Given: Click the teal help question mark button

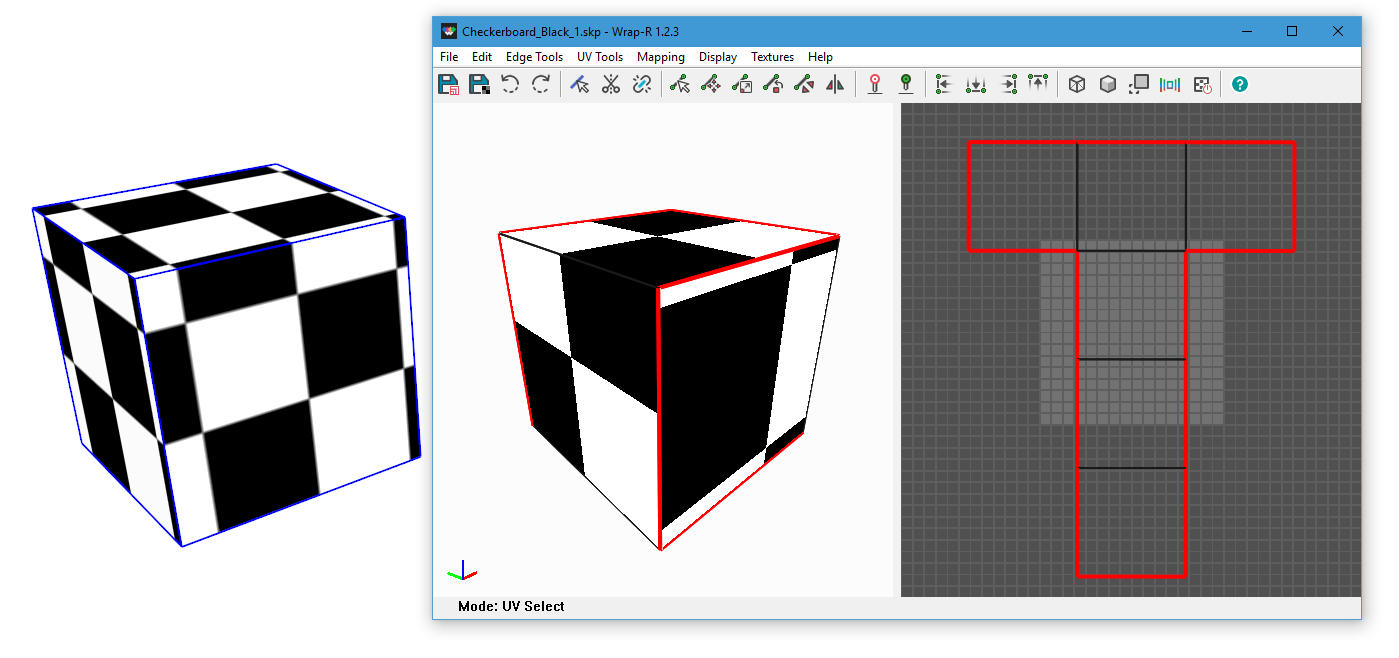Looking at the screenshot, I should click(1240, 85).
